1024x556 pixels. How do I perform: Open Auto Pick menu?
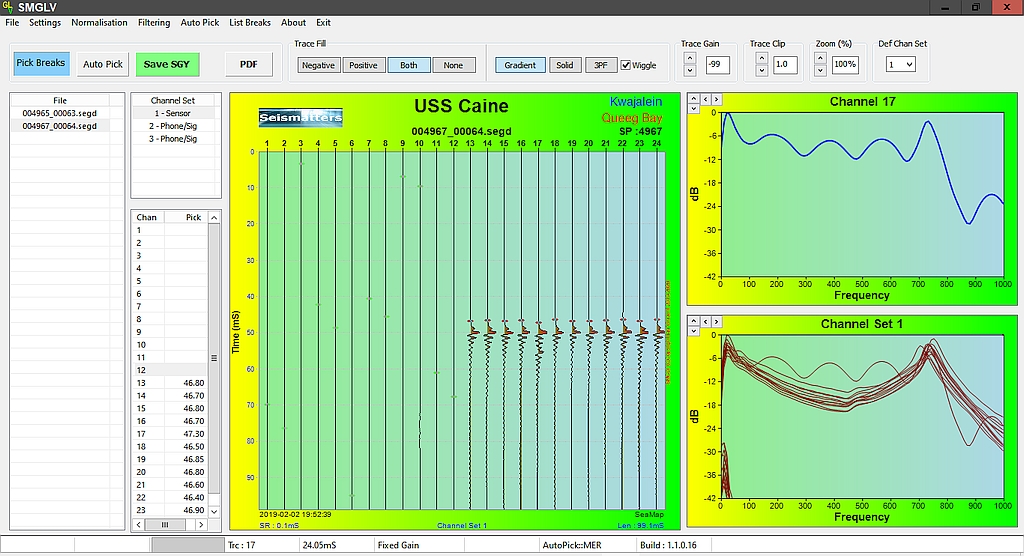(x=200, y=22)
